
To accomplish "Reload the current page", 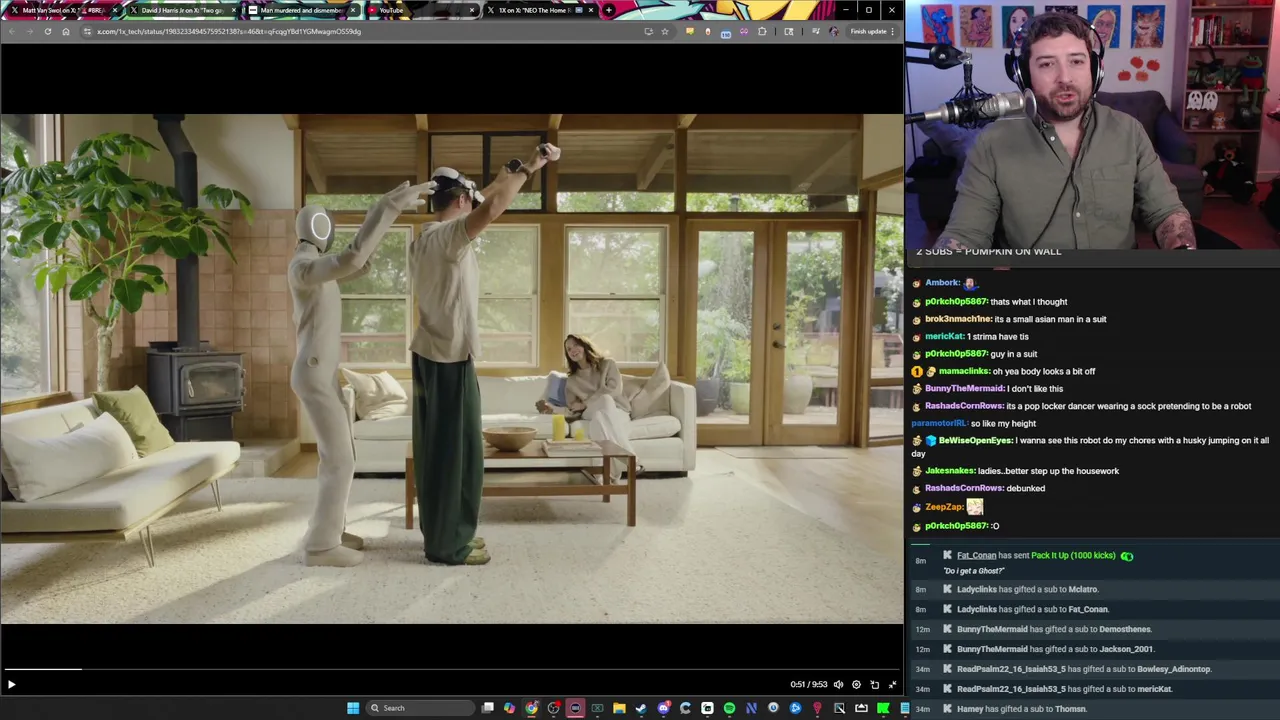I will (47, 31).
